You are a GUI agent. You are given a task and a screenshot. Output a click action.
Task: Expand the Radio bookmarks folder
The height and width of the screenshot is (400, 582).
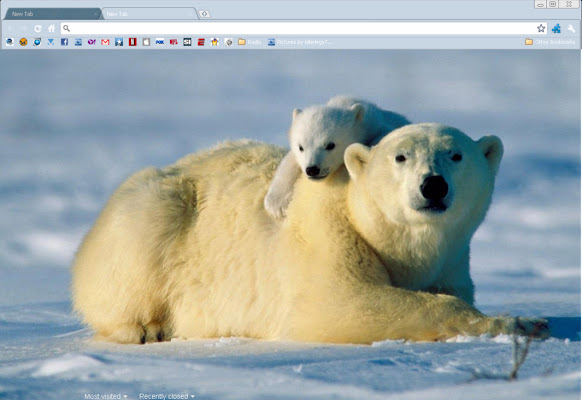pyautogui.click(x=249, y=42)
